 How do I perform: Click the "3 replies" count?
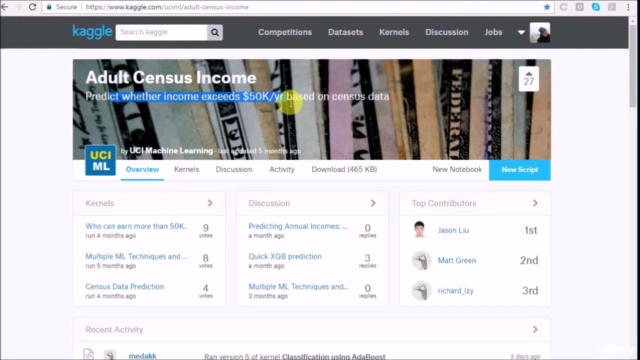[x=367, y=260]
